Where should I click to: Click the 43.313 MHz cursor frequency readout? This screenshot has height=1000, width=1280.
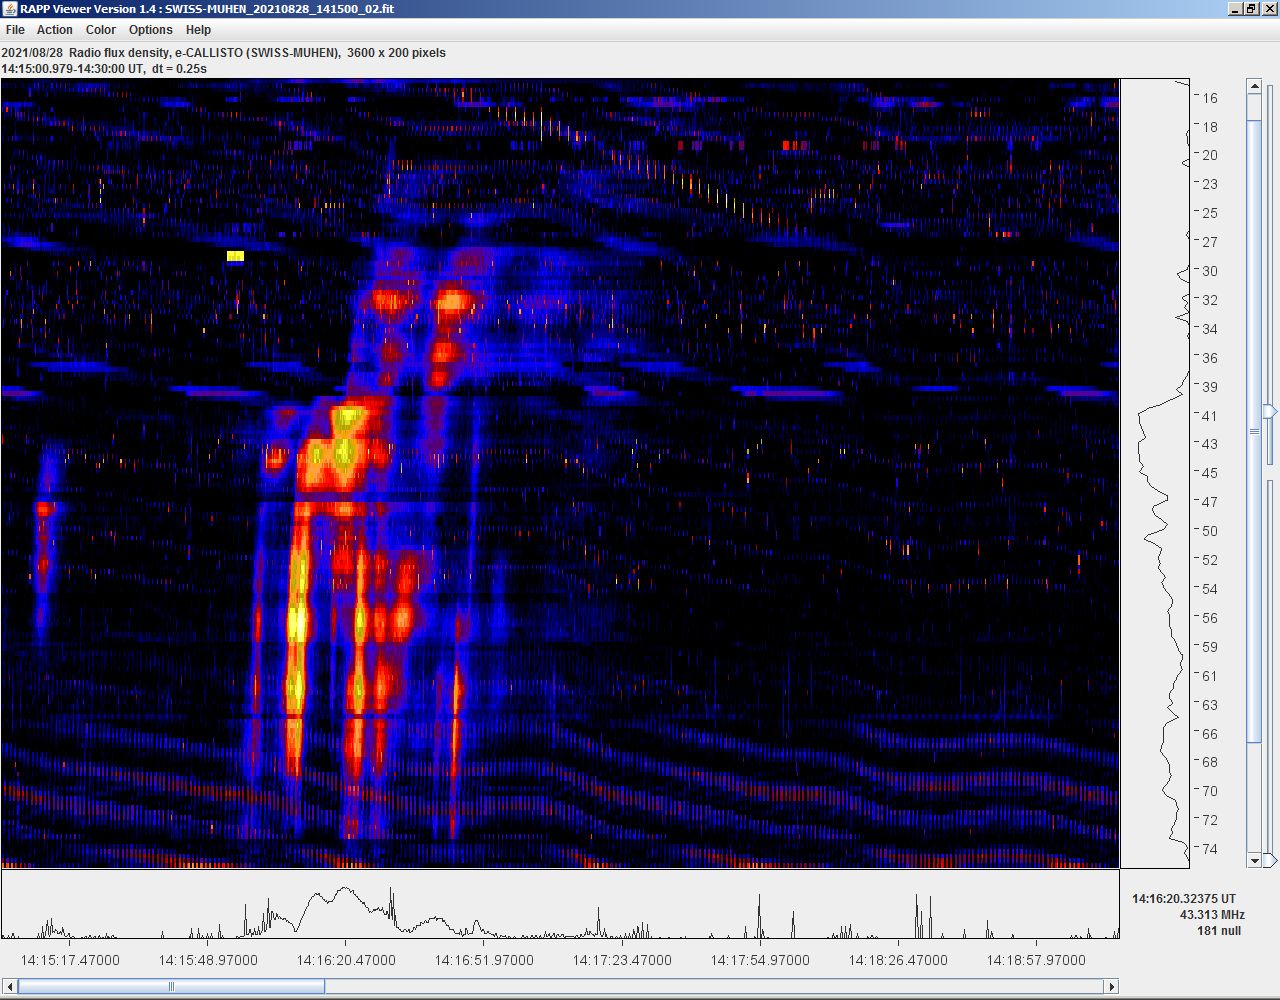click(1212, 915)
